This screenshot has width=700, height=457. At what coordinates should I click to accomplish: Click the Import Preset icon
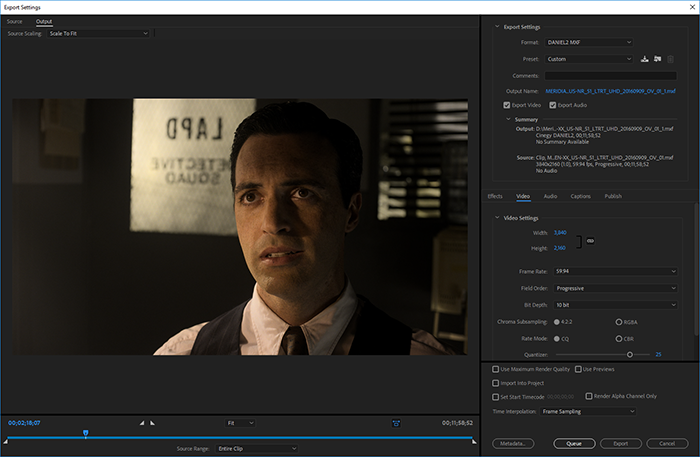[658, 59]
